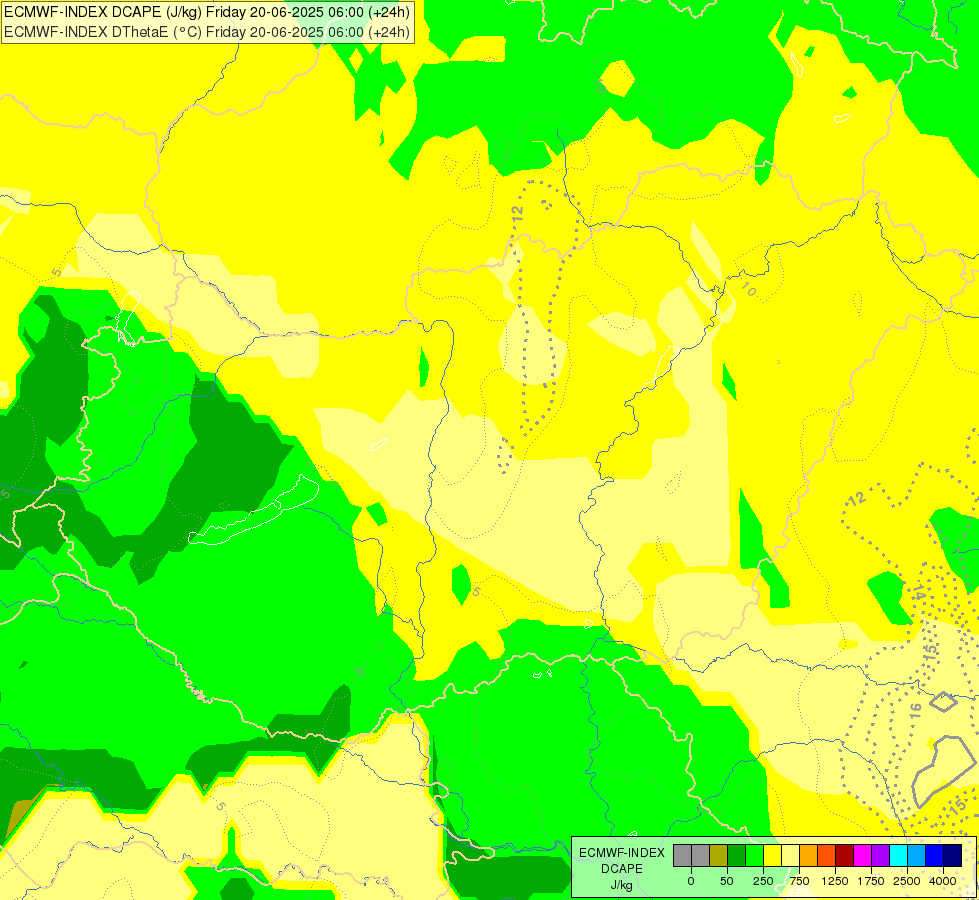Click the contour label 14 on map

pos(918,593)
